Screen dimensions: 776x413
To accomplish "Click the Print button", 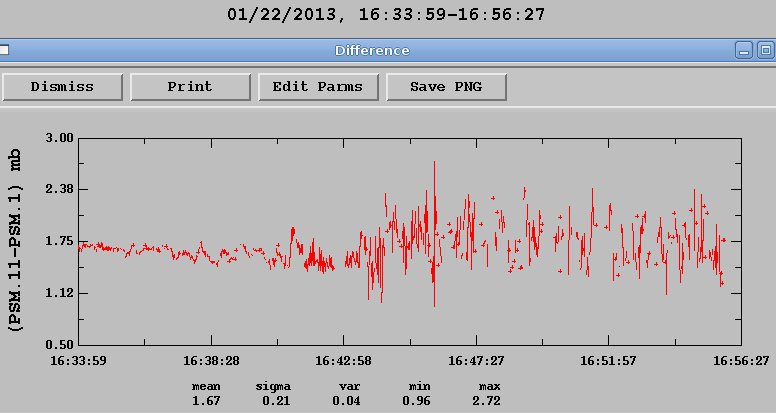I will (x=190, y=87).
